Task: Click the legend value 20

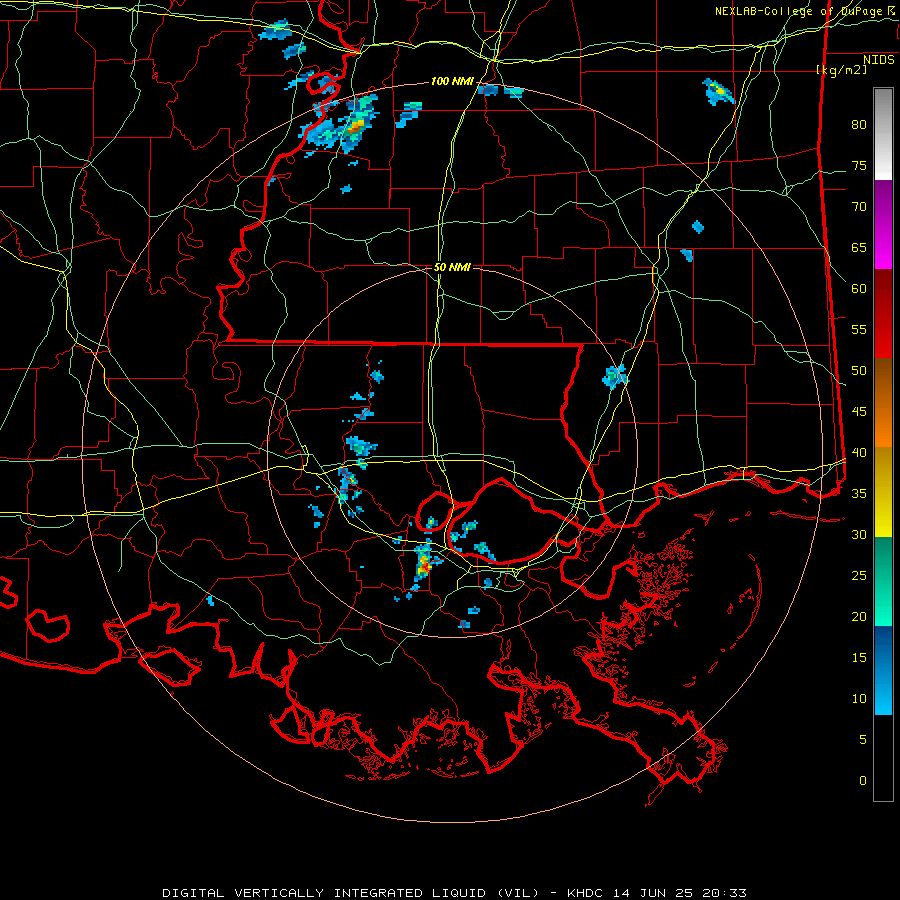Action: coord(859,617)
